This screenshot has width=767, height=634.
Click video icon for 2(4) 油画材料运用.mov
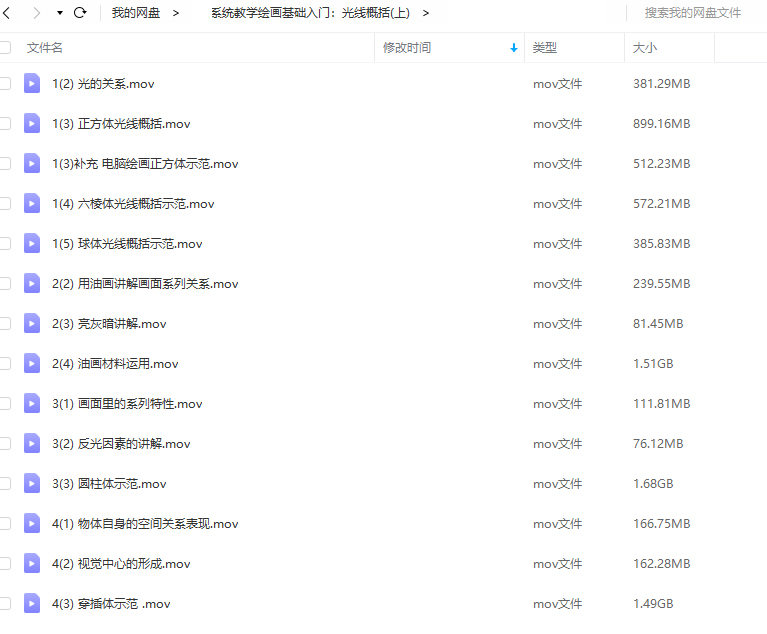tap(32, 364)
